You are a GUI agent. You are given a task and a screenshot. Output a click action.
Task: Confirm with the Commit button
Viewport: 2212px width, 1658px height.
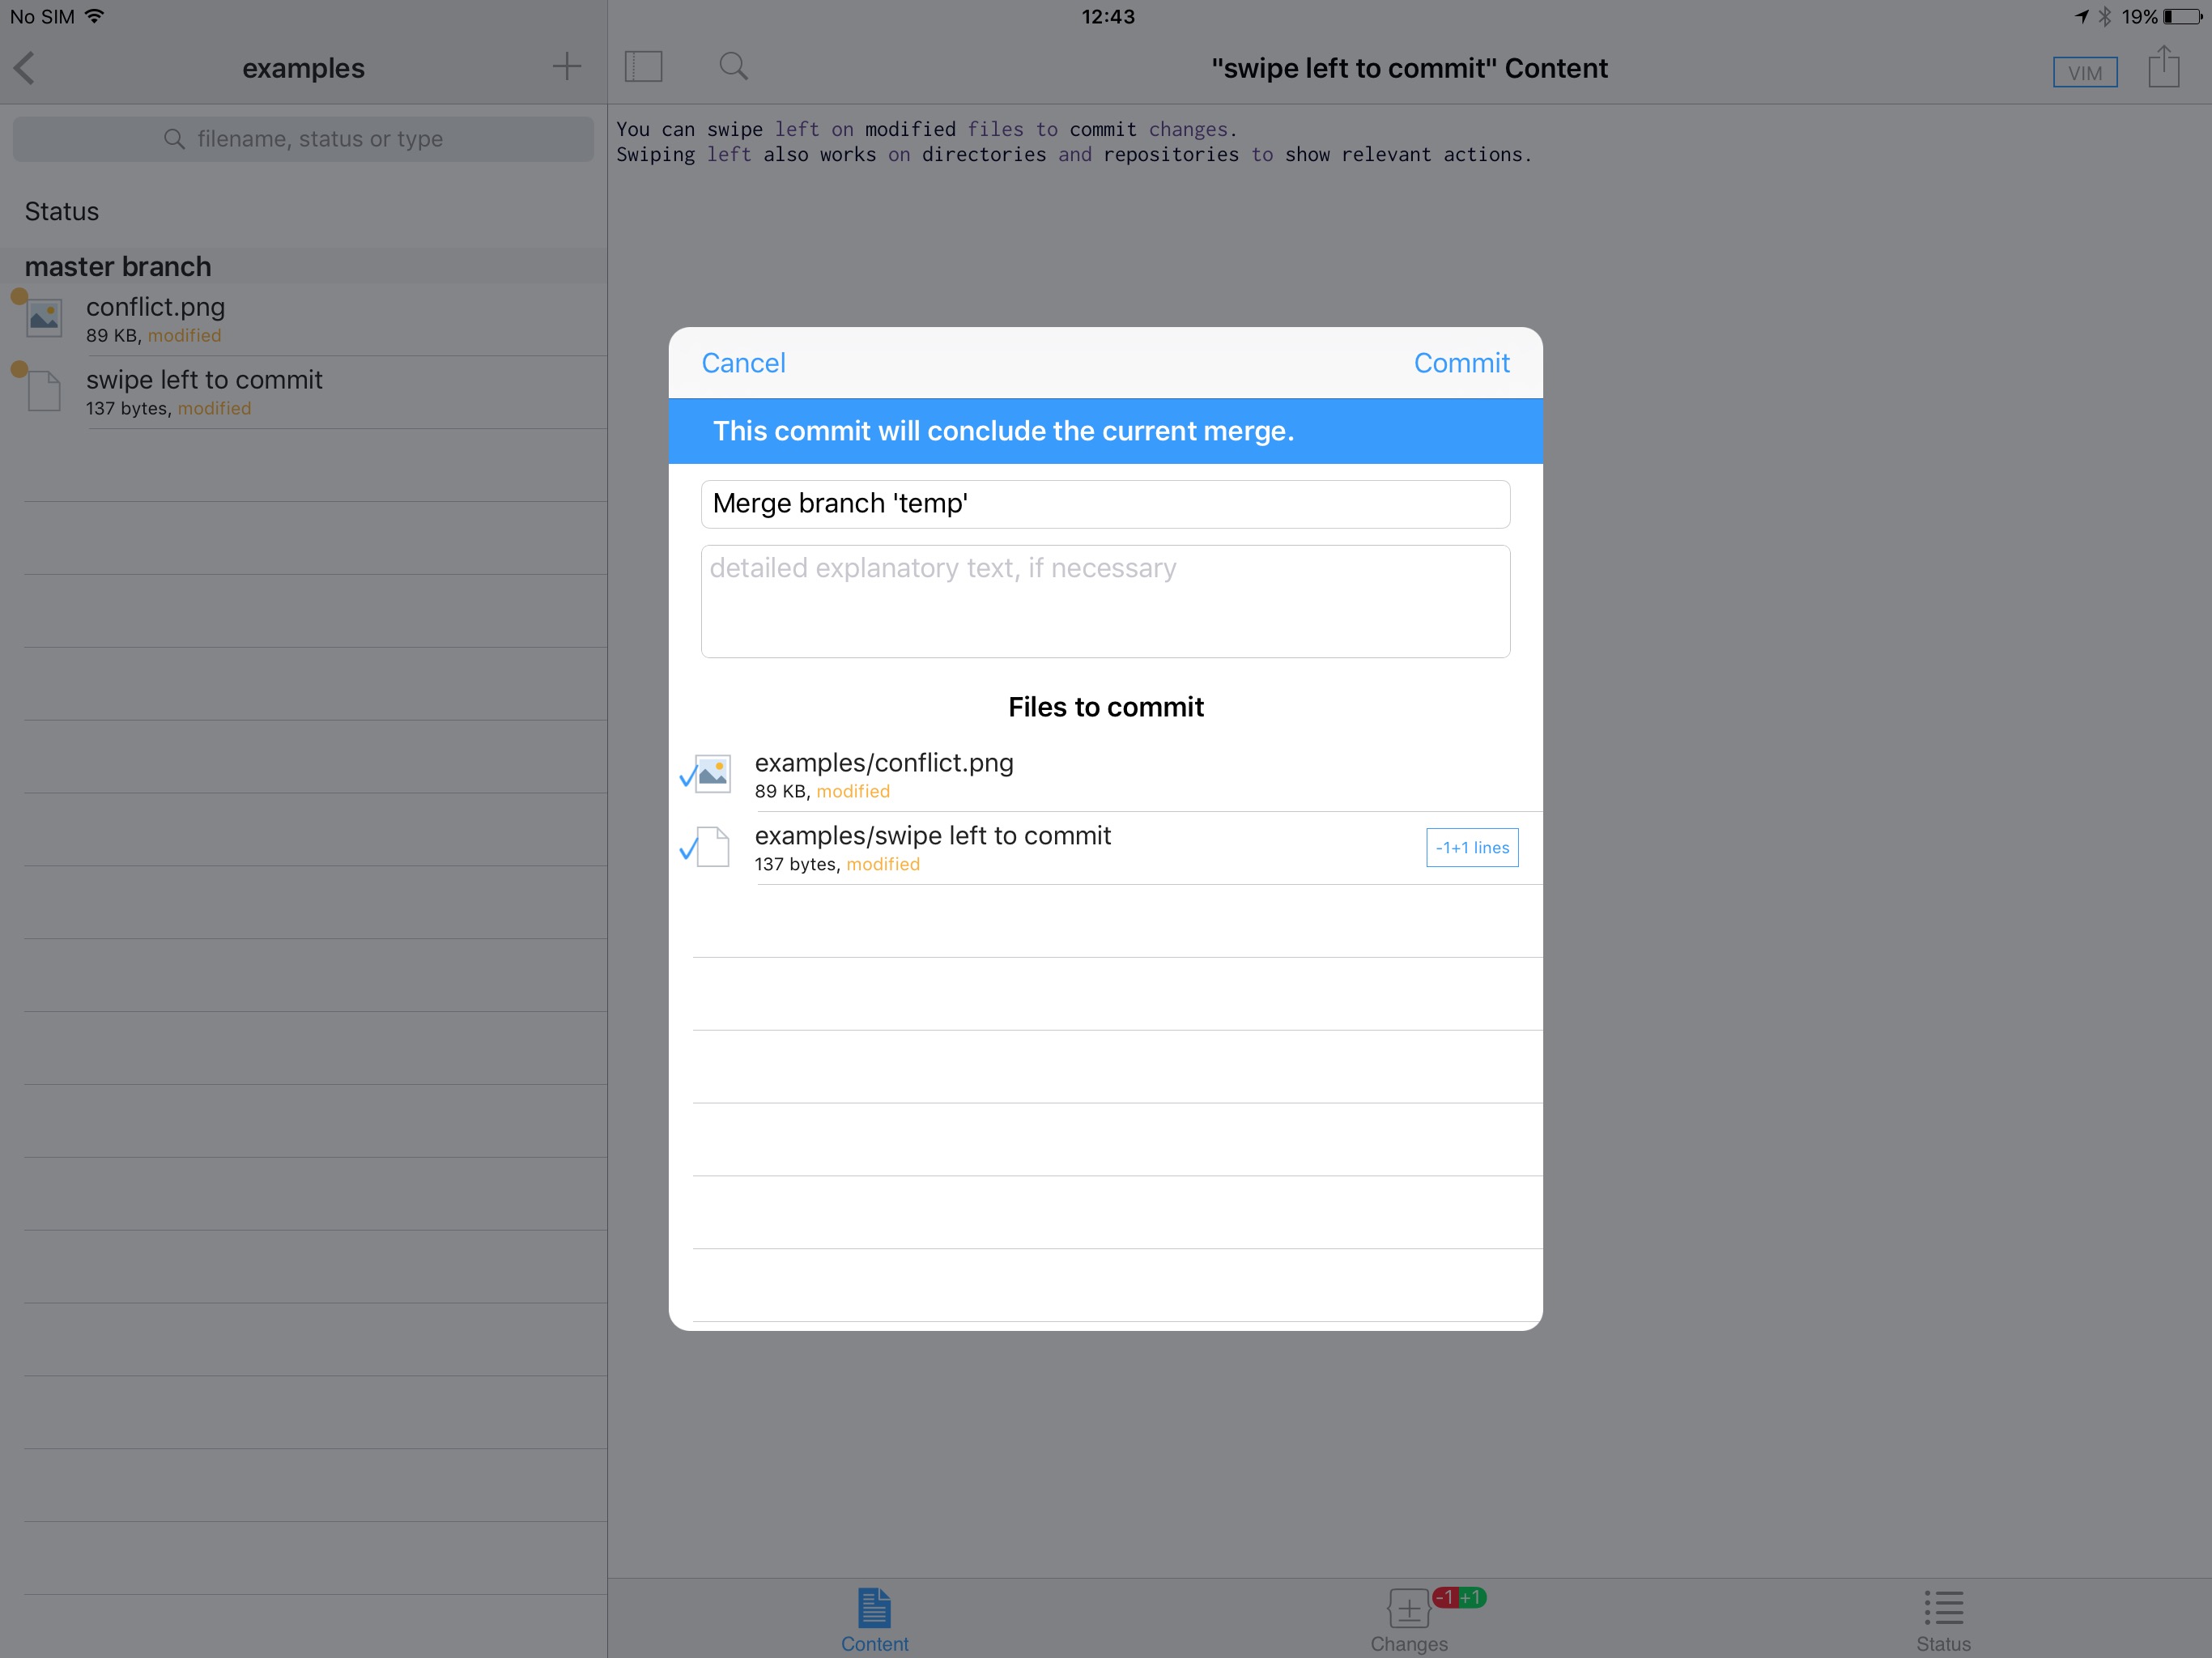[1461, 363]
